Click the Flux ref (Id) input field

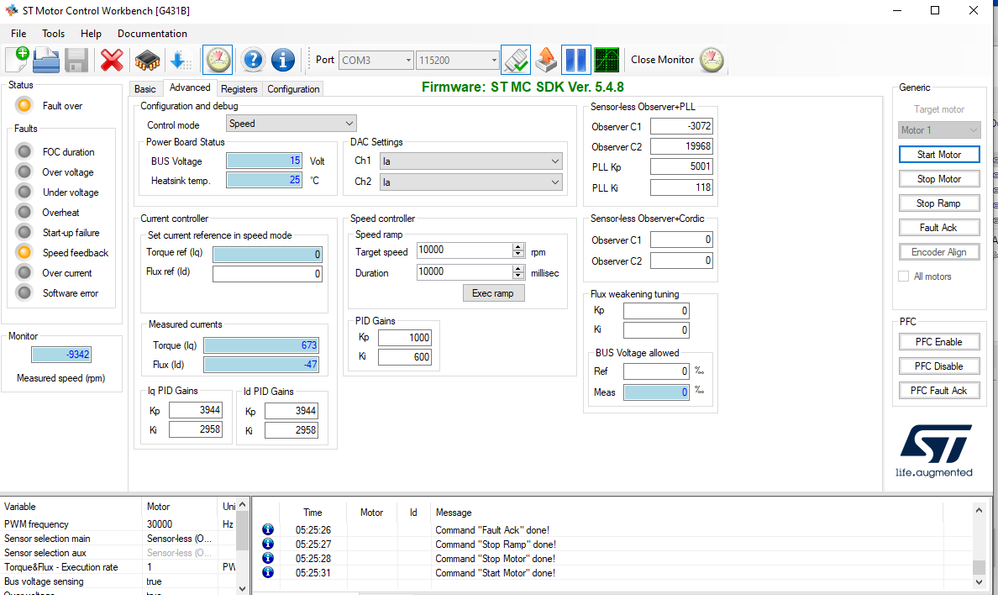(267, 274)
